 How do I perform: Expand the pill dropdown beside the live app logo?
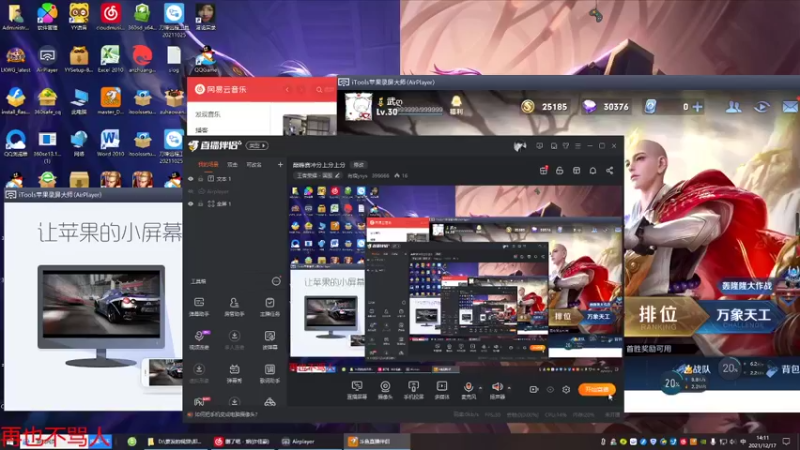(x=257, y=146)
